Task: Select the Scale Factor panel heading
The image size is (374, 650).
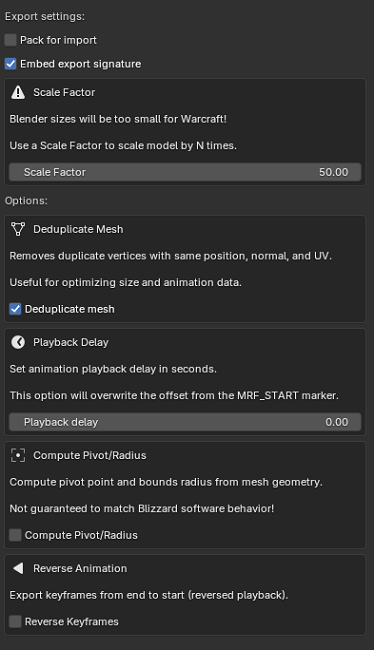Action: click(64, 92)
